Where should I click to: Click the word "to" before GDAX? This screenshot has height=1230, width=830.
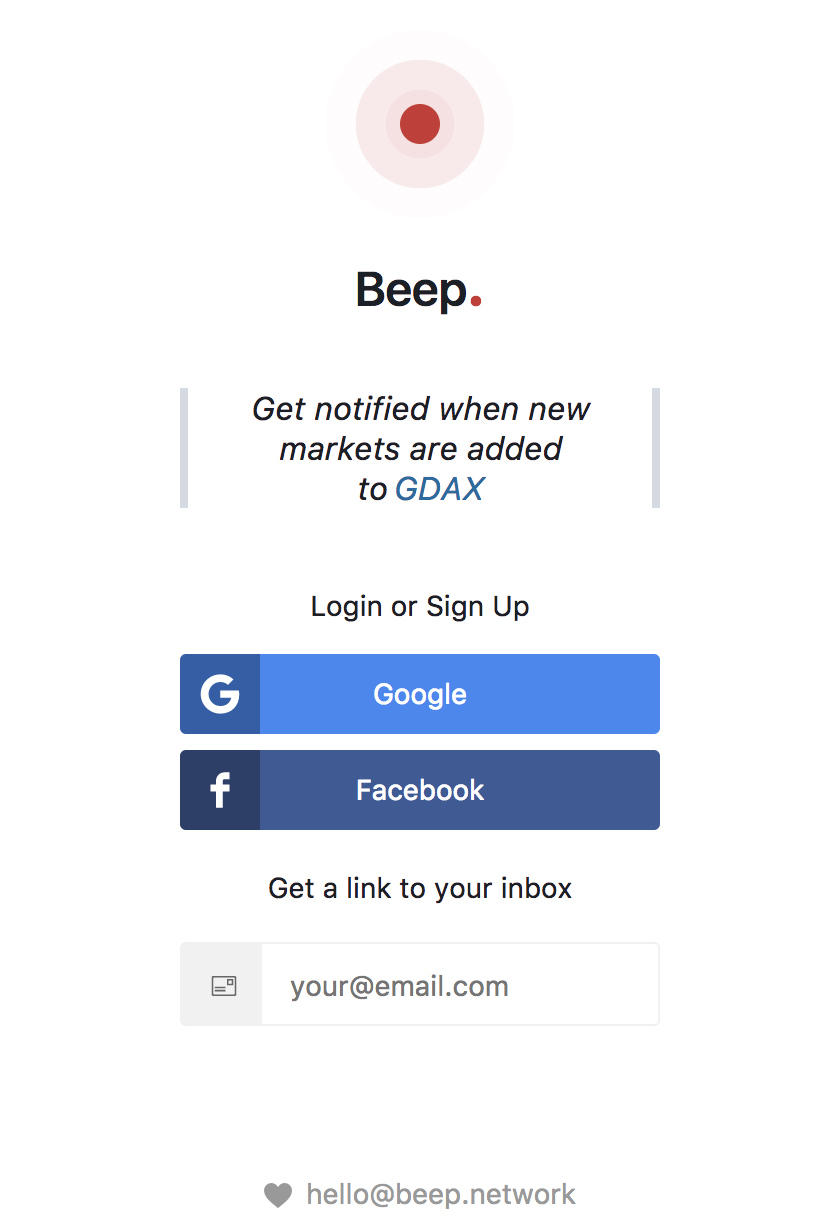[x=372, y=489]
